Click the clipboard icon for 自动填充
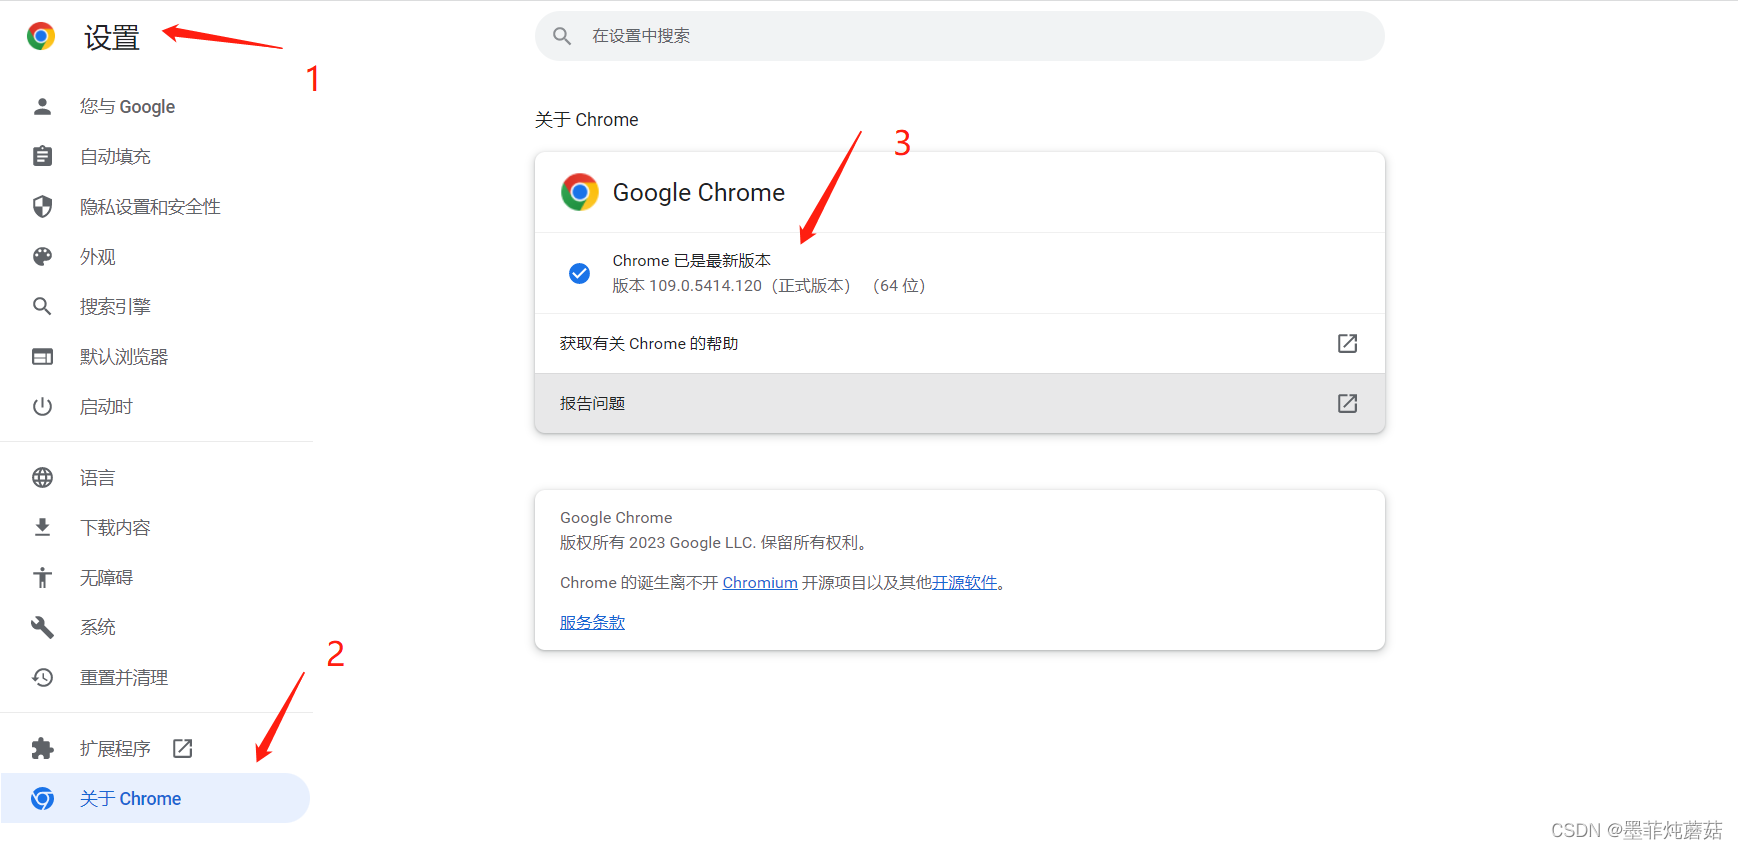The height and width of the screenshot is (849, 1738). point(42,156)
